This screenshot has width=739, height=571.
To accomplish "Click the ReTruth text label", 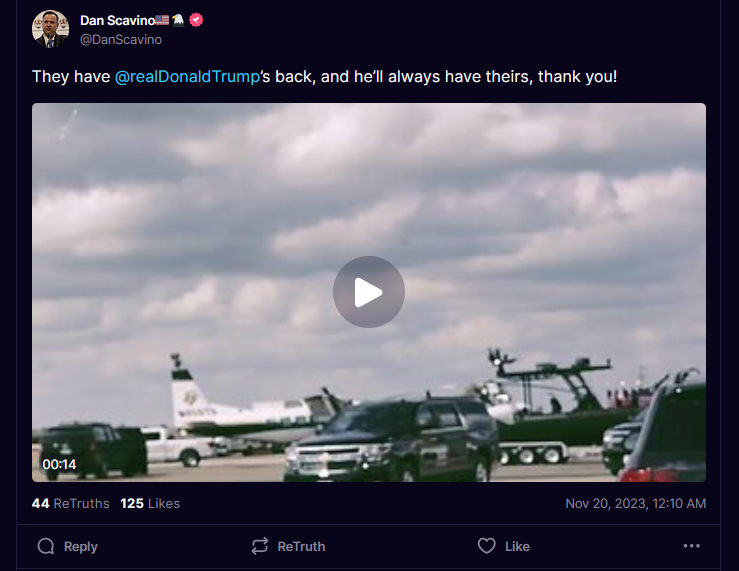I will pos(301,547).
